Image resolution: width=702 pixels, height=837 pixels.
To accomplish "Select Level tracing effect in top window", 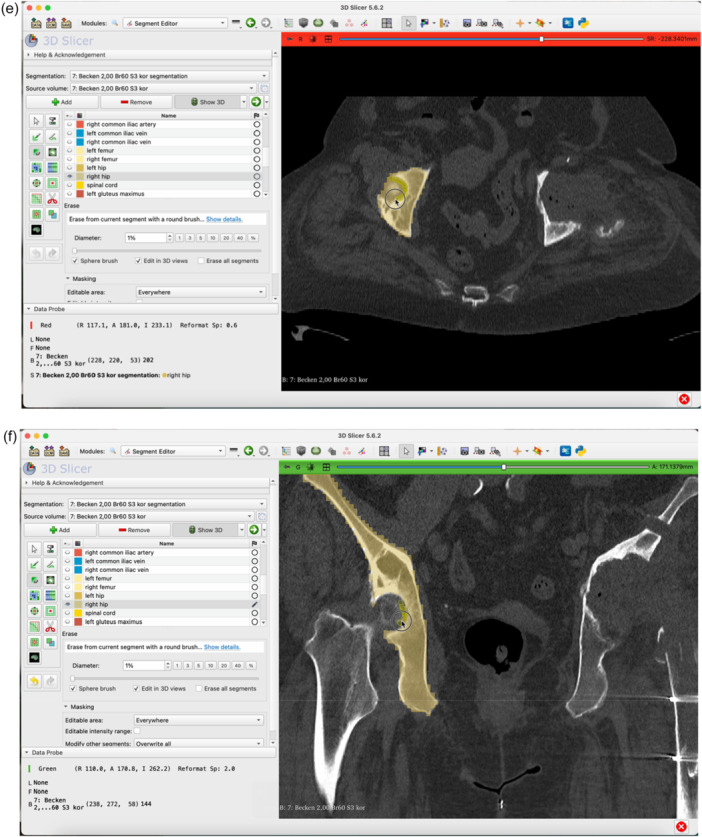I will (x=52, y=152).
